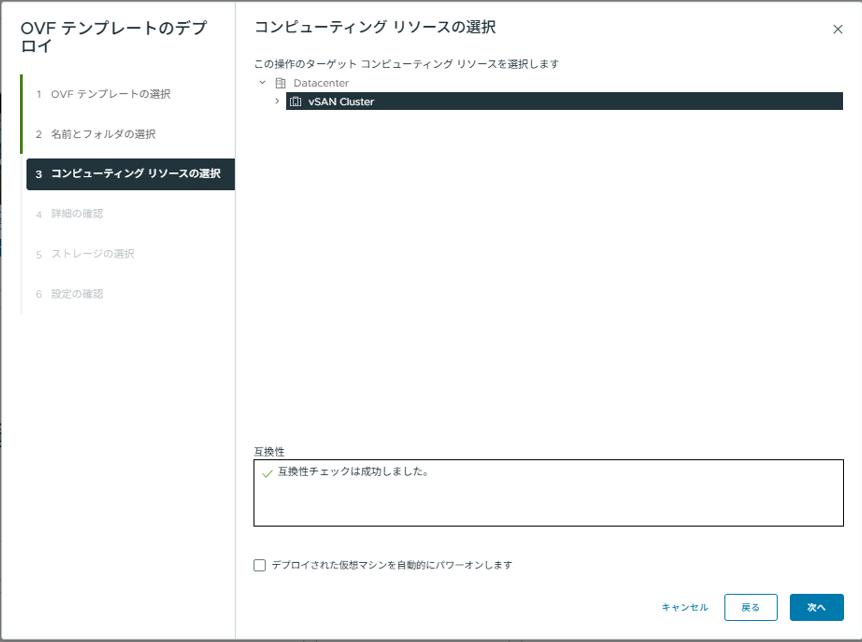862x642 pixels.
Task: Enable automatic power on of deployed VM
Action: (259, 565)
